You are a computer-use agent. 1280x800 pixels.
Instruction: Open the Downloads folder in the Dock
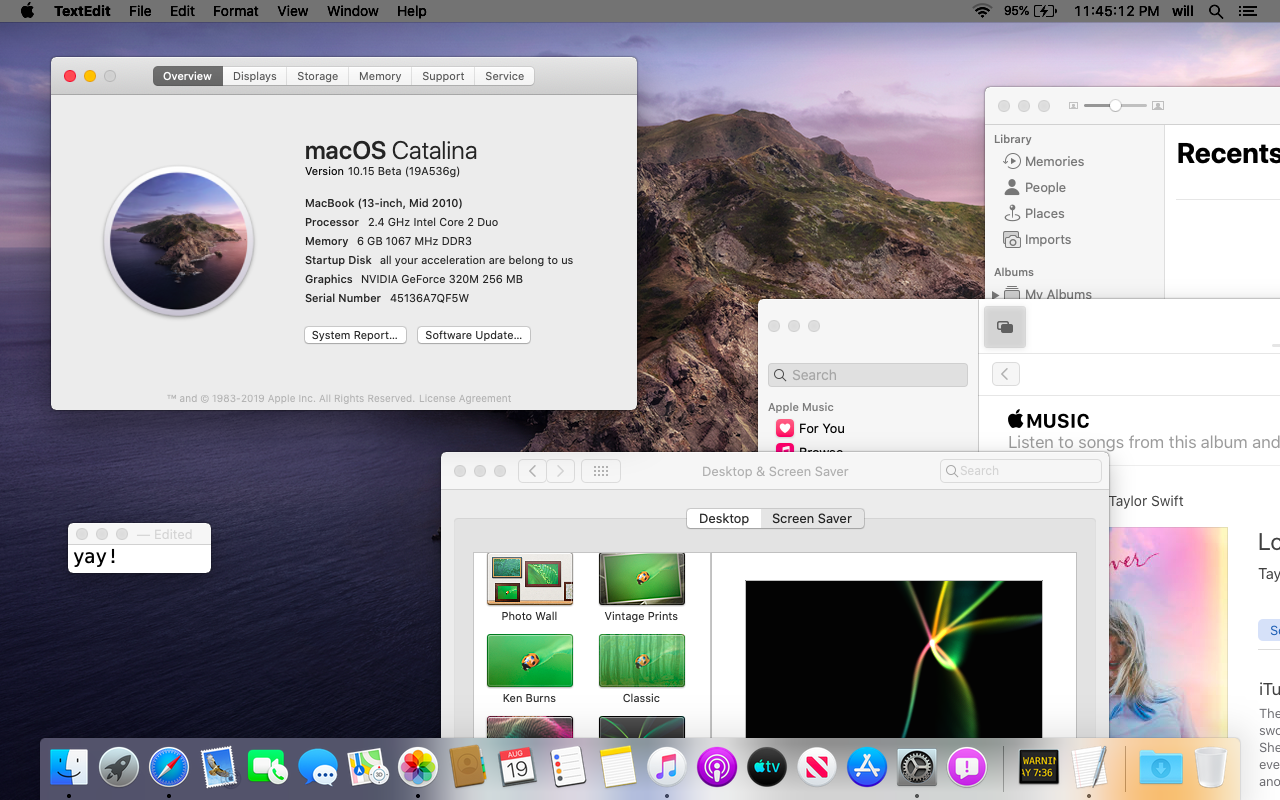[1160, 767]
